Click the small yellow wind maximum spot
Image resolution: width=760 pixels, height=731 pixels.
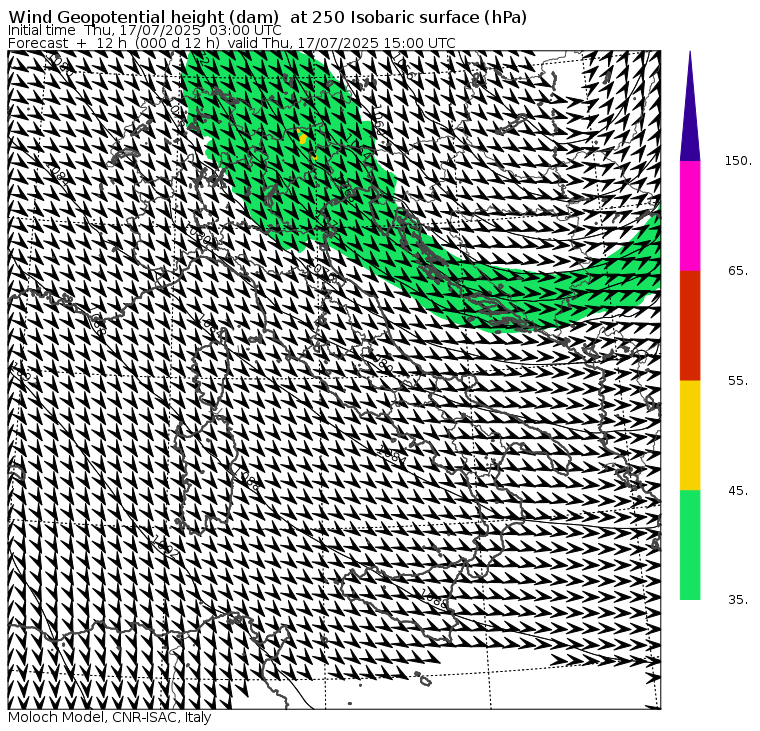coord(303,138)
